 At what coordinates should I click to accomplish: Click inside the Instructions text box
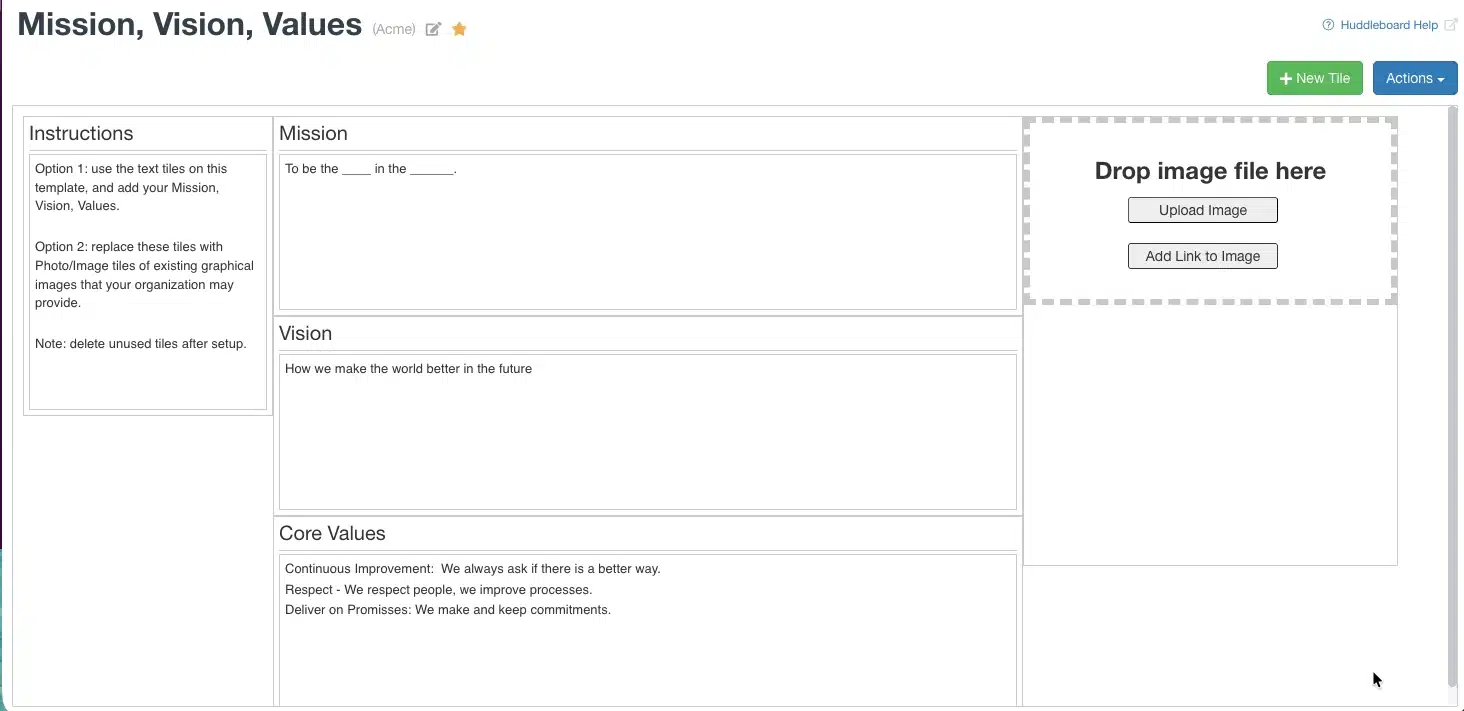148,282
